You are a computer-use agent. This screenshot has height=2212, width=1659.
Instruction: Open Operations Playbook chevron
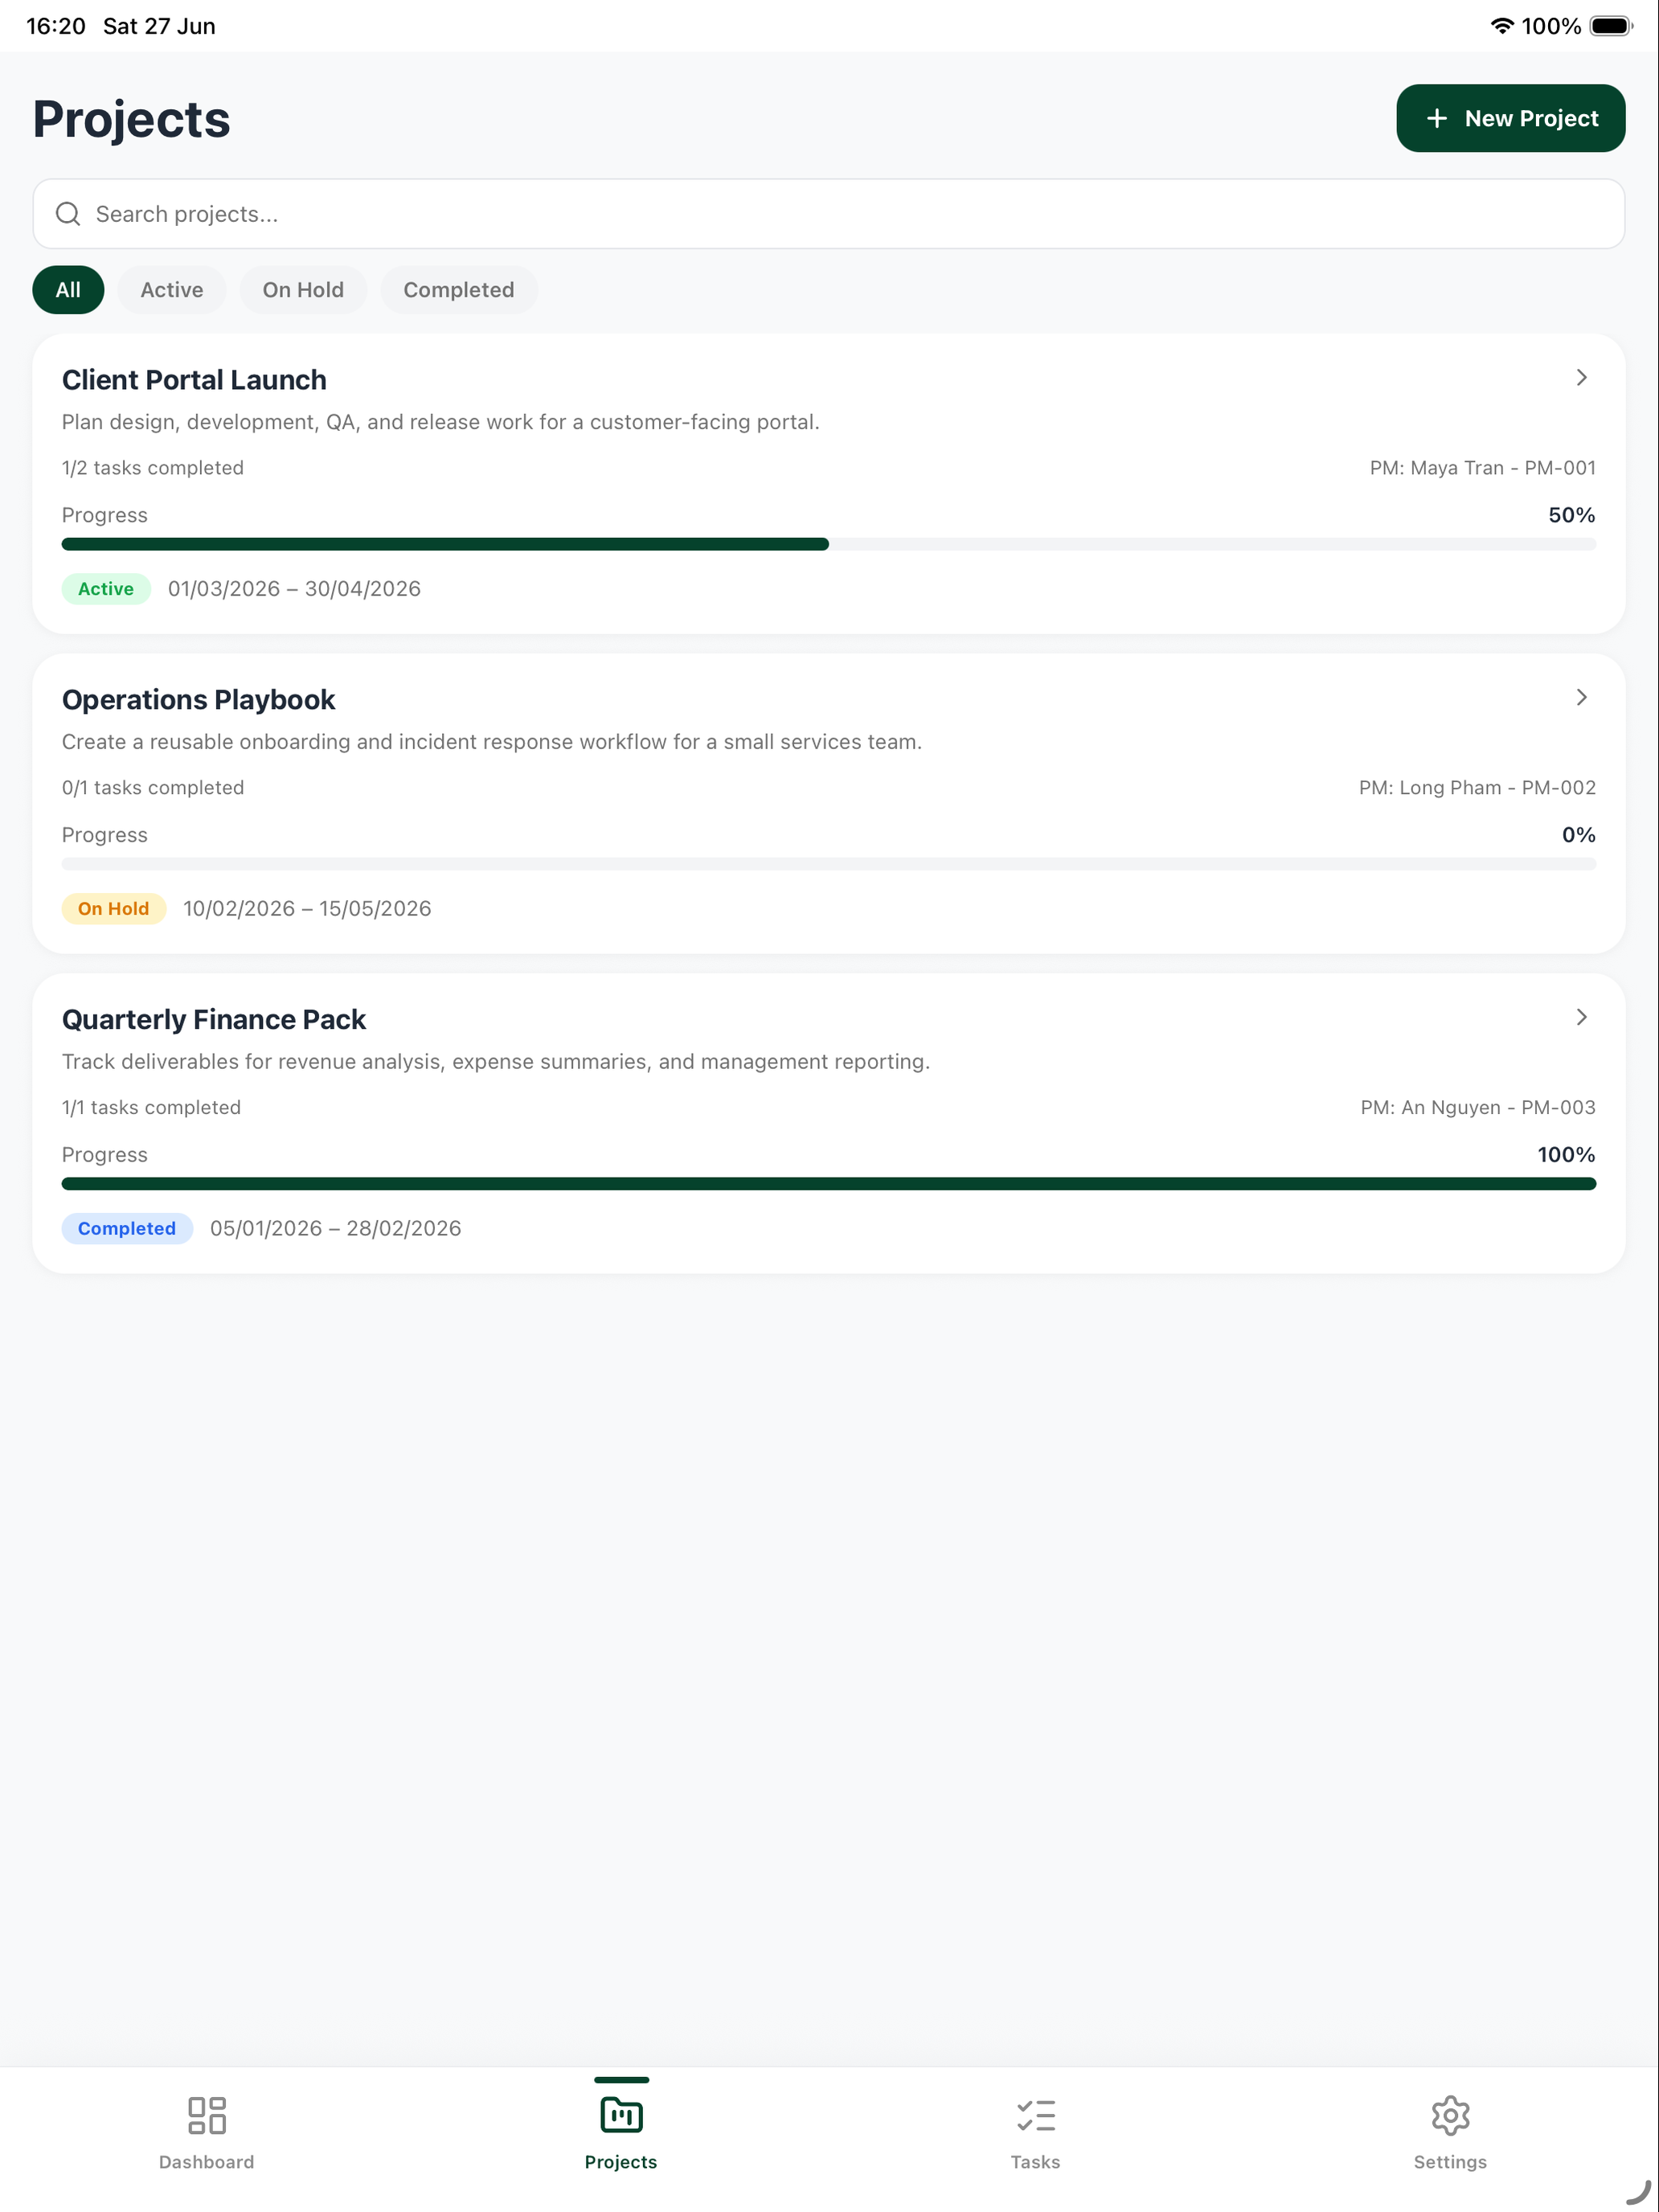coord(1581,698)
